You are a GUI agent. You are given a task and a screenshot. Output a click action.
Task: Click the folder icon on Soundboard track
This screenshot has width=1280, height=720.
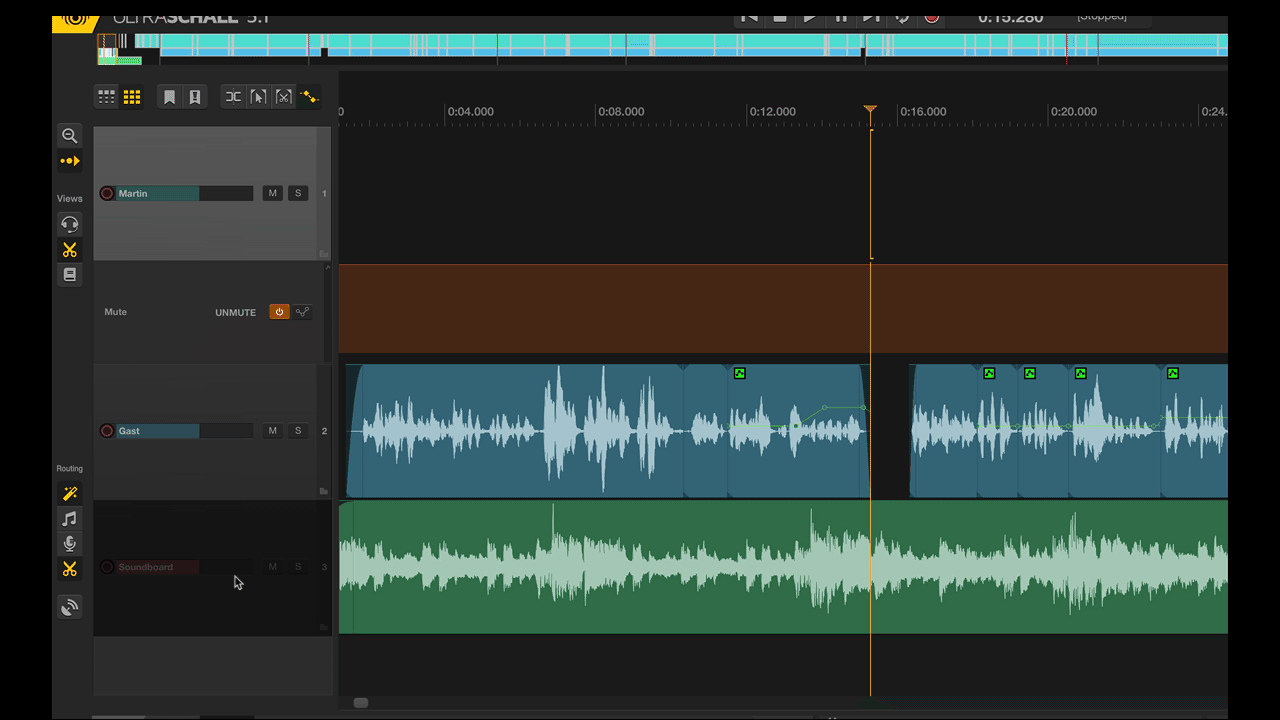pos(324,627)
